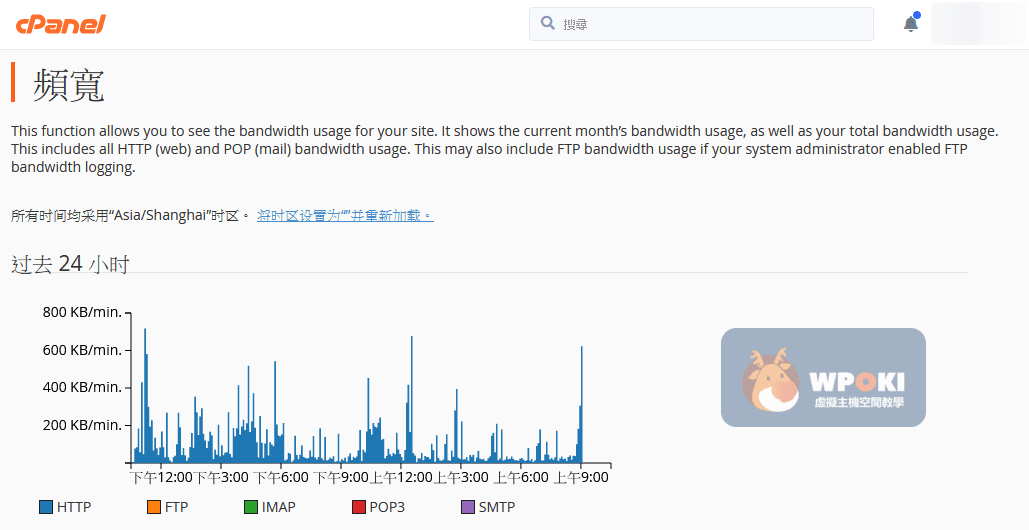Focus the 搜尋 search field
The width and height of the screenshot is (1029, 530).
tap(710, 24)
